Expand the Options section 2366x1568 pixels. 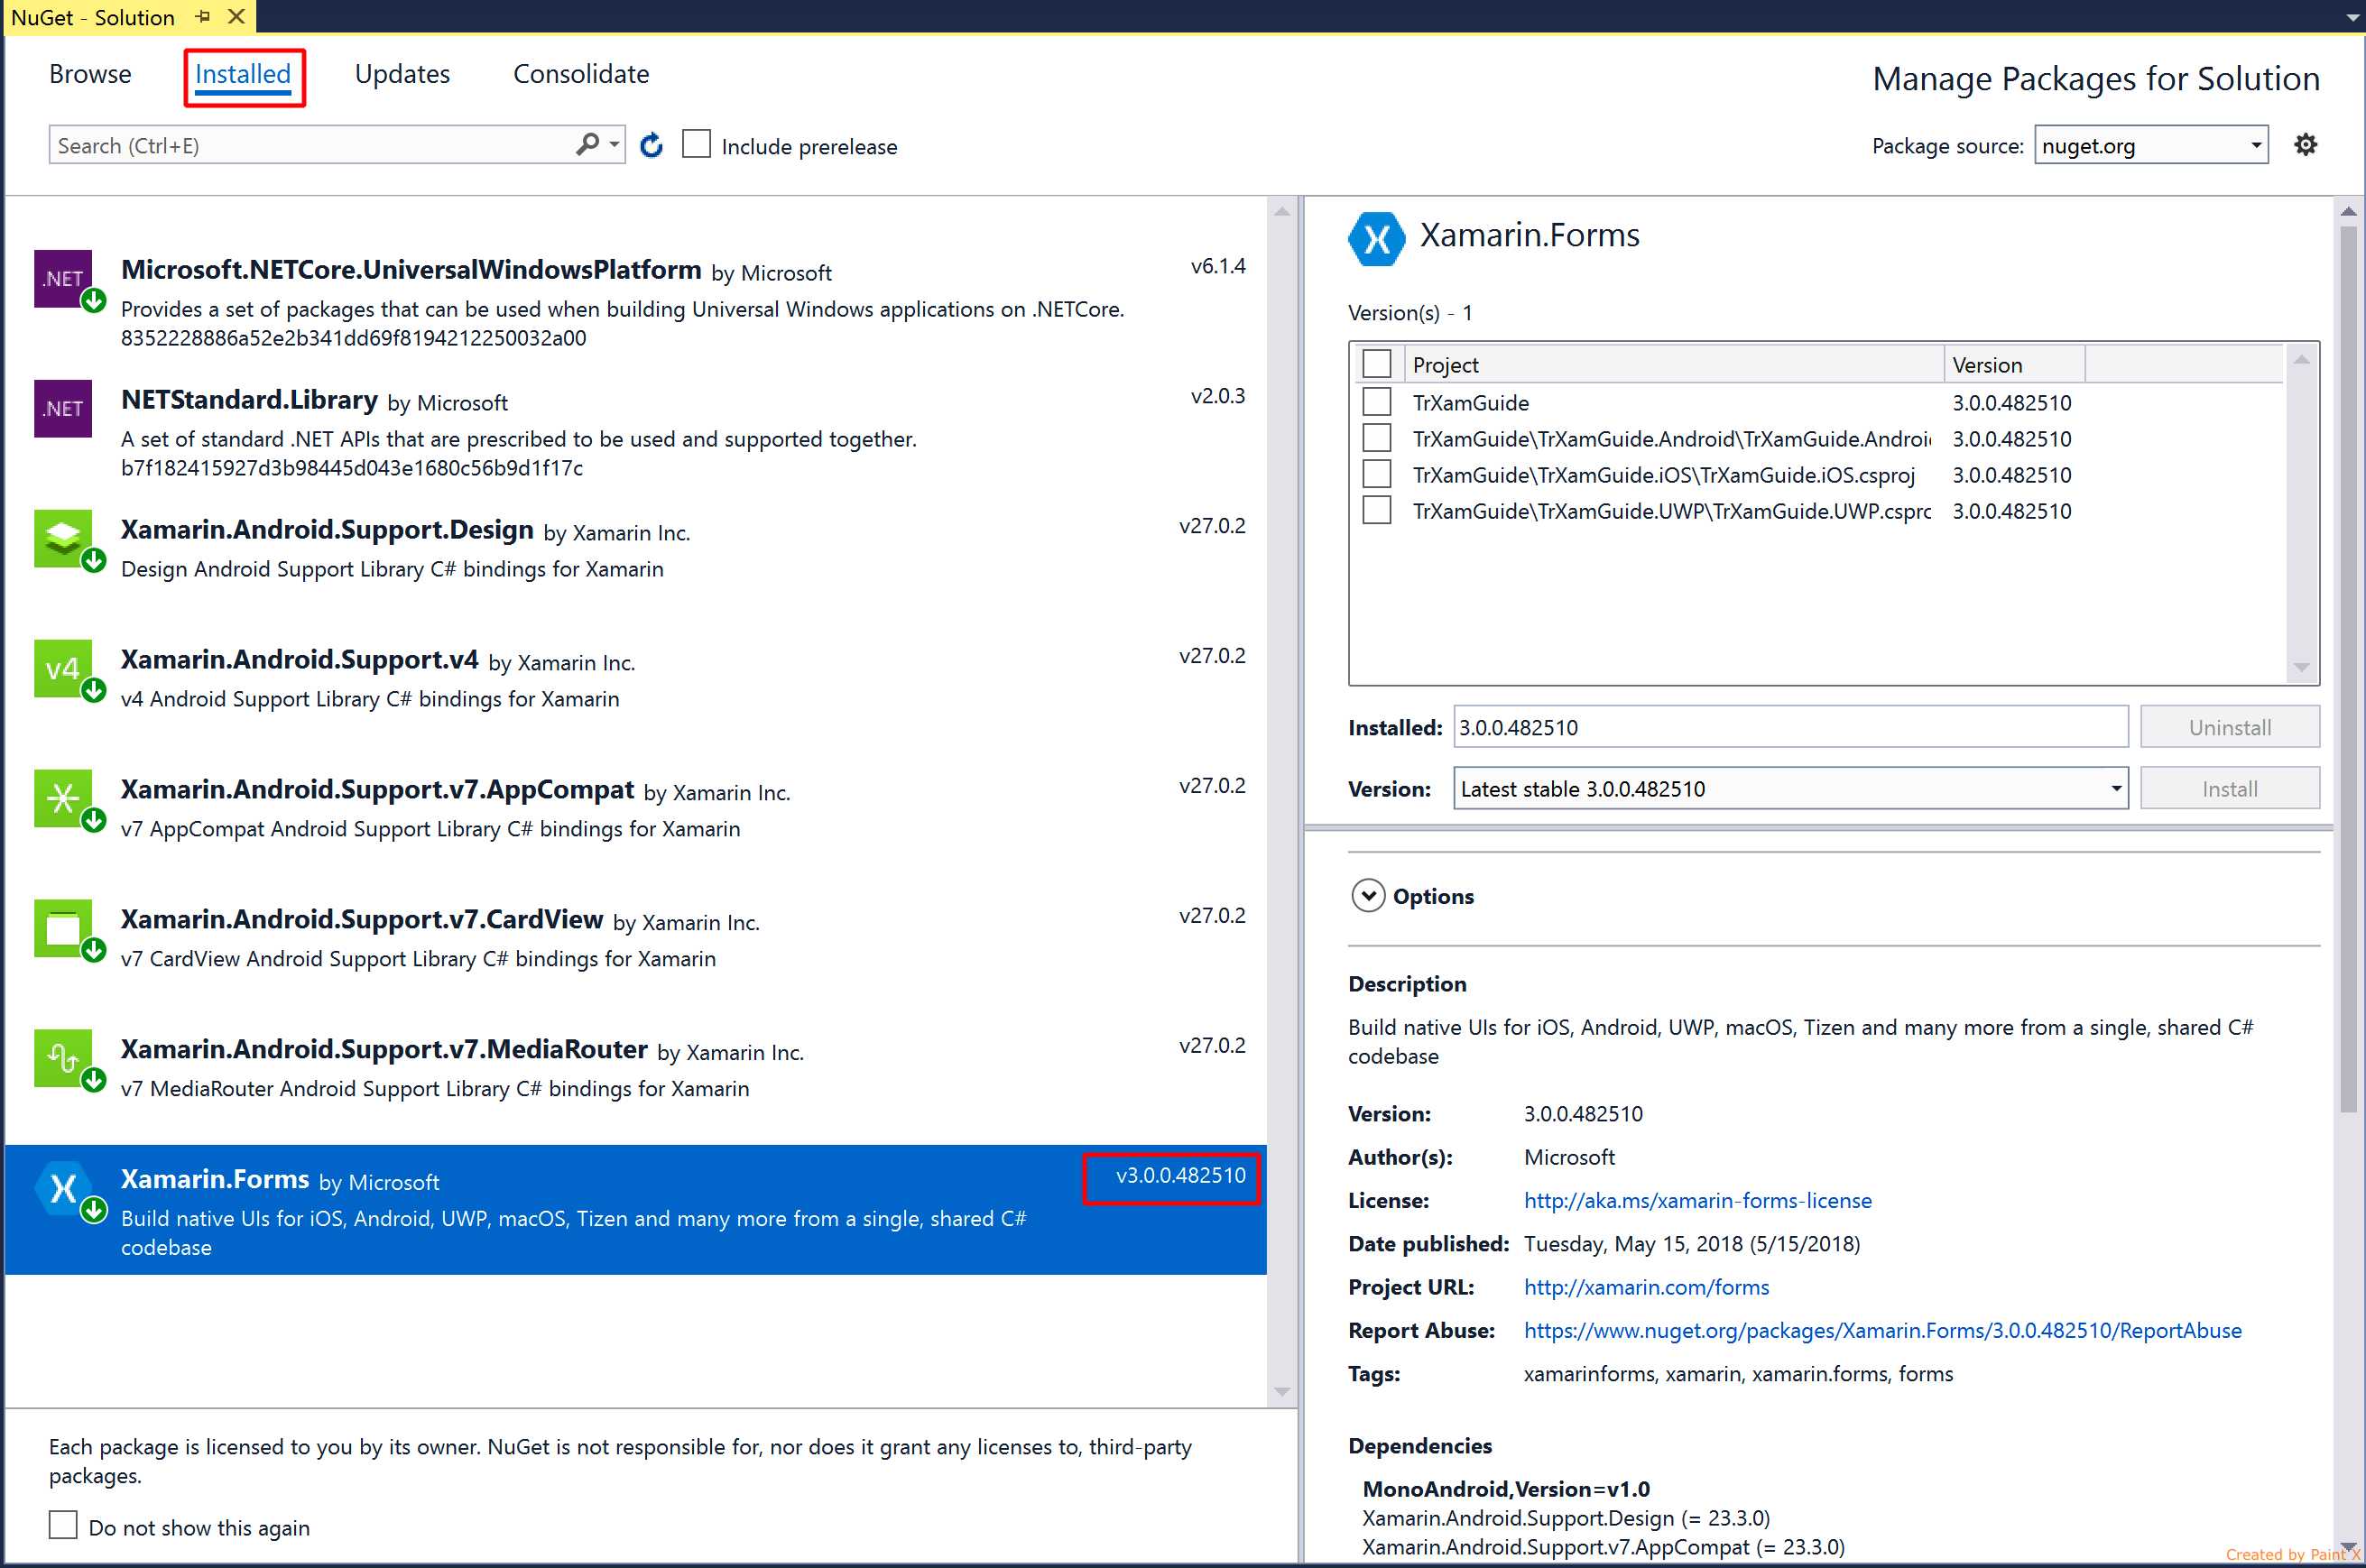pos(1367,896)
